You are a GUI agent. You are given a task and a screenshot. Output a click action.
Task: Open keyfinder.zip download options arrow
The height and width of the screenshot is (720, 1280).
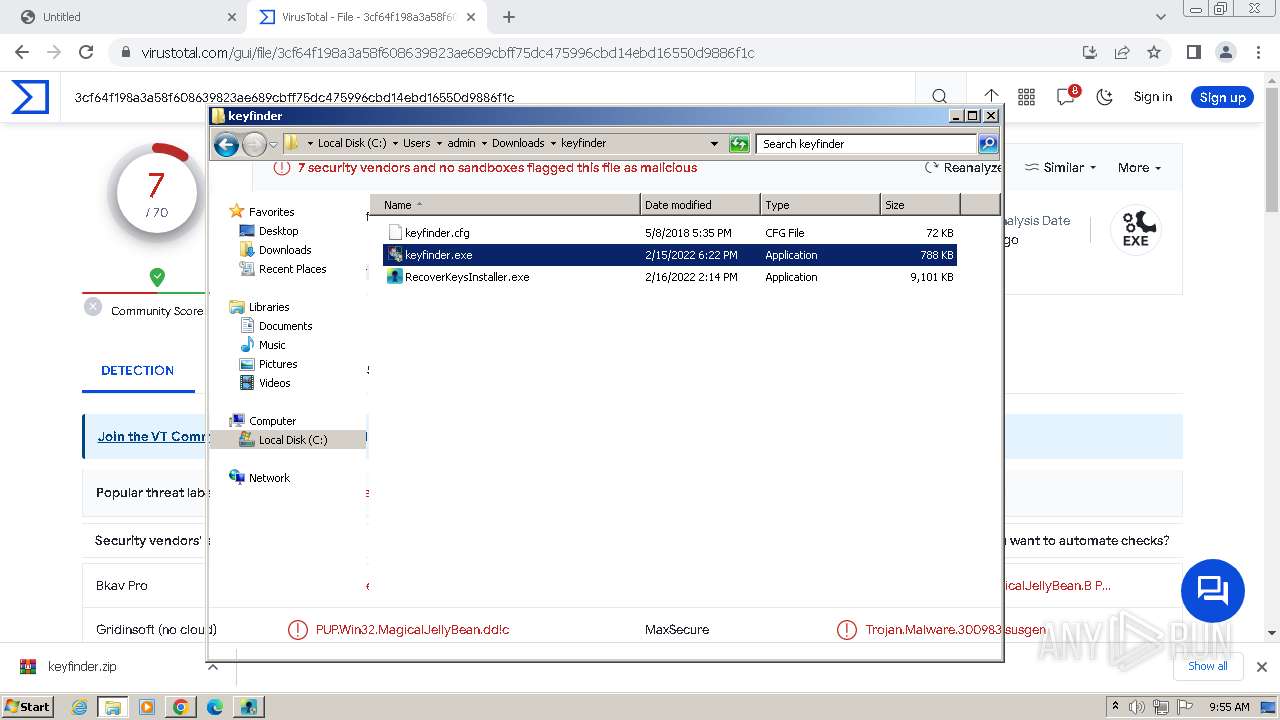point(212,667)
